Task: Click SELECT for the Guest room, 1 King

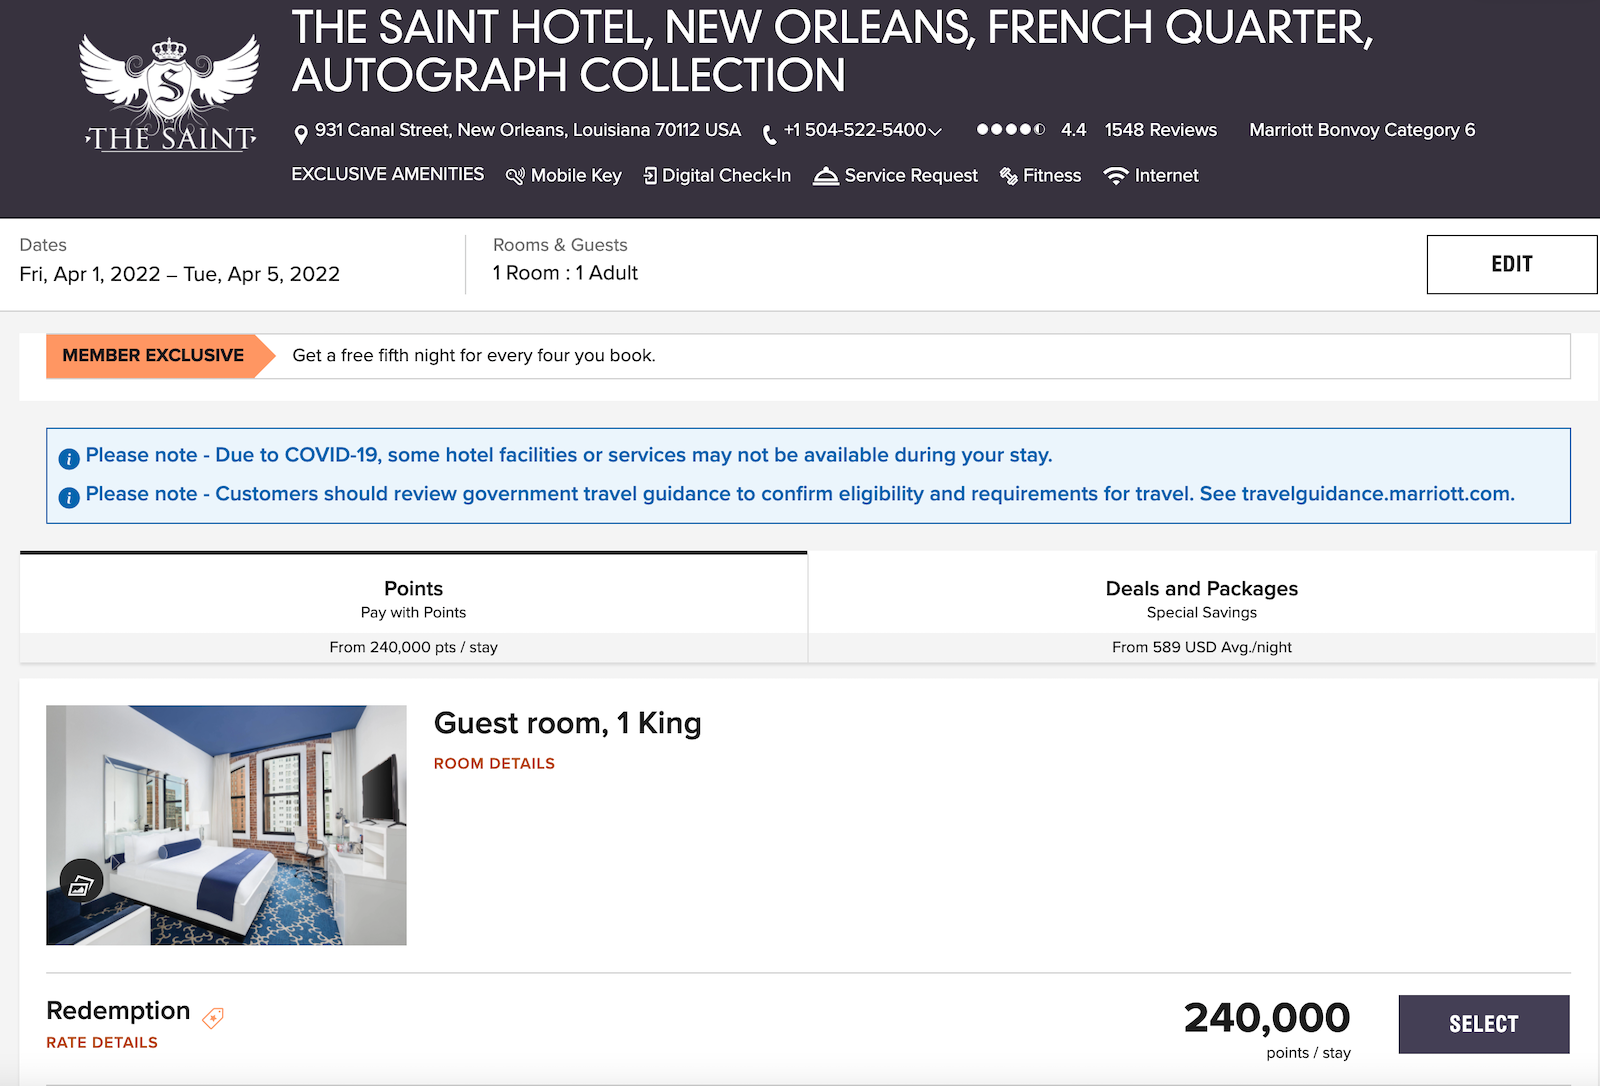Action: [x=1483, y=1024]
